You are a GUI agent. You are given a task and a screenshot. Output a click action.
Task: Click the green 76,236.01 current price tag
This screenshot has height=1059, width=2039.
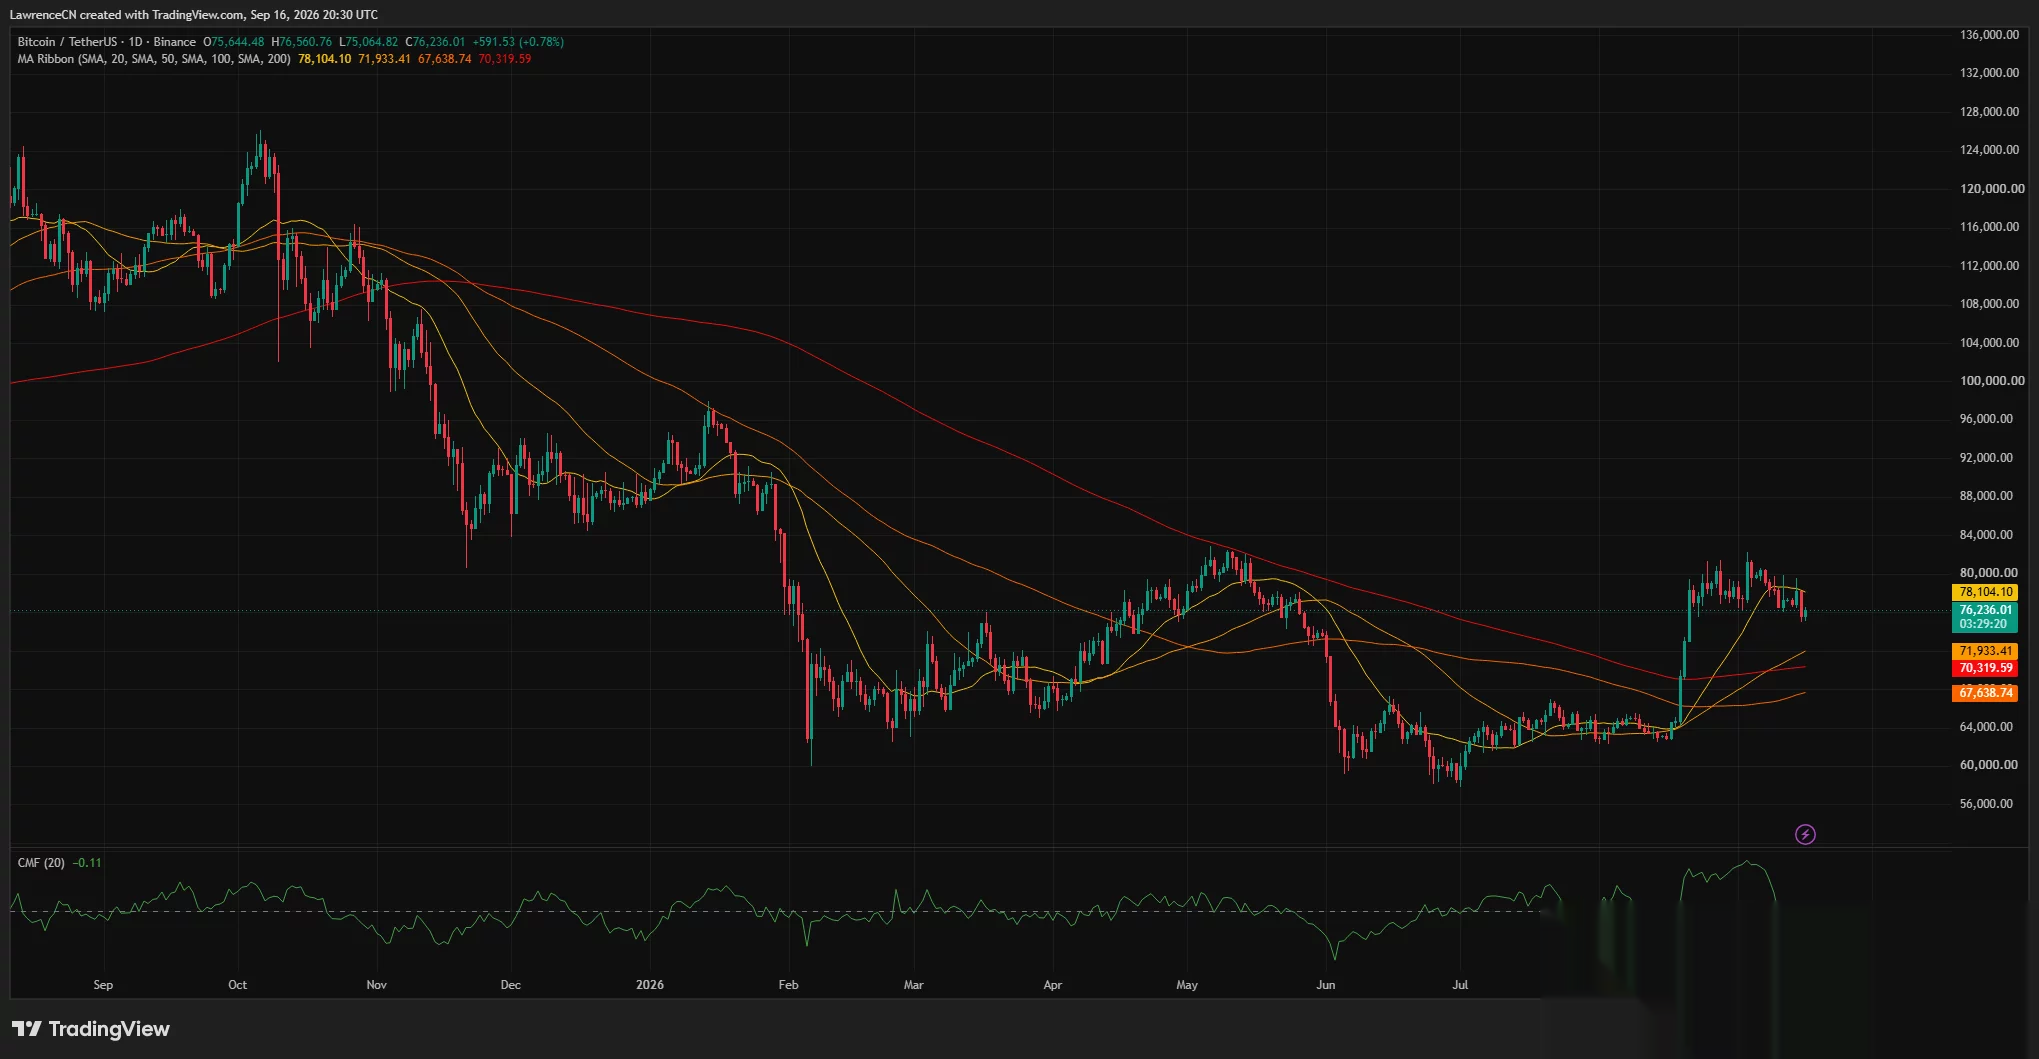1984,616
